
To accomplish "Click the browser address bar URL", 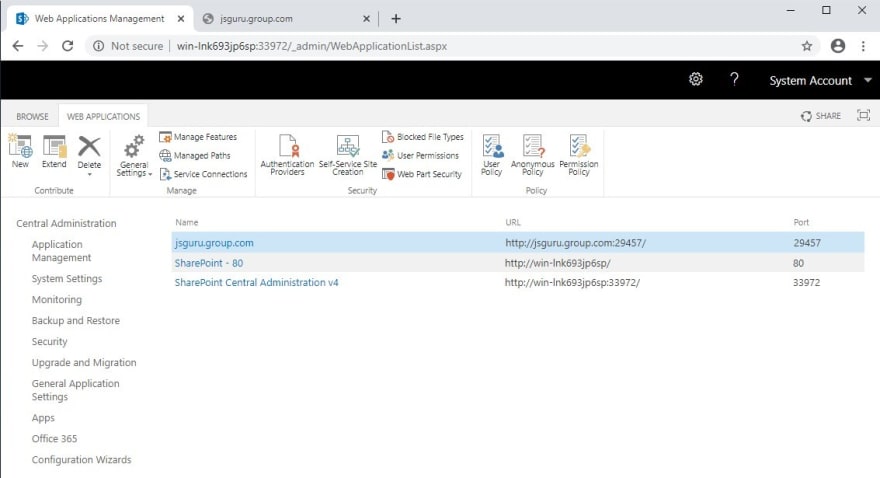I will point(311,46).
